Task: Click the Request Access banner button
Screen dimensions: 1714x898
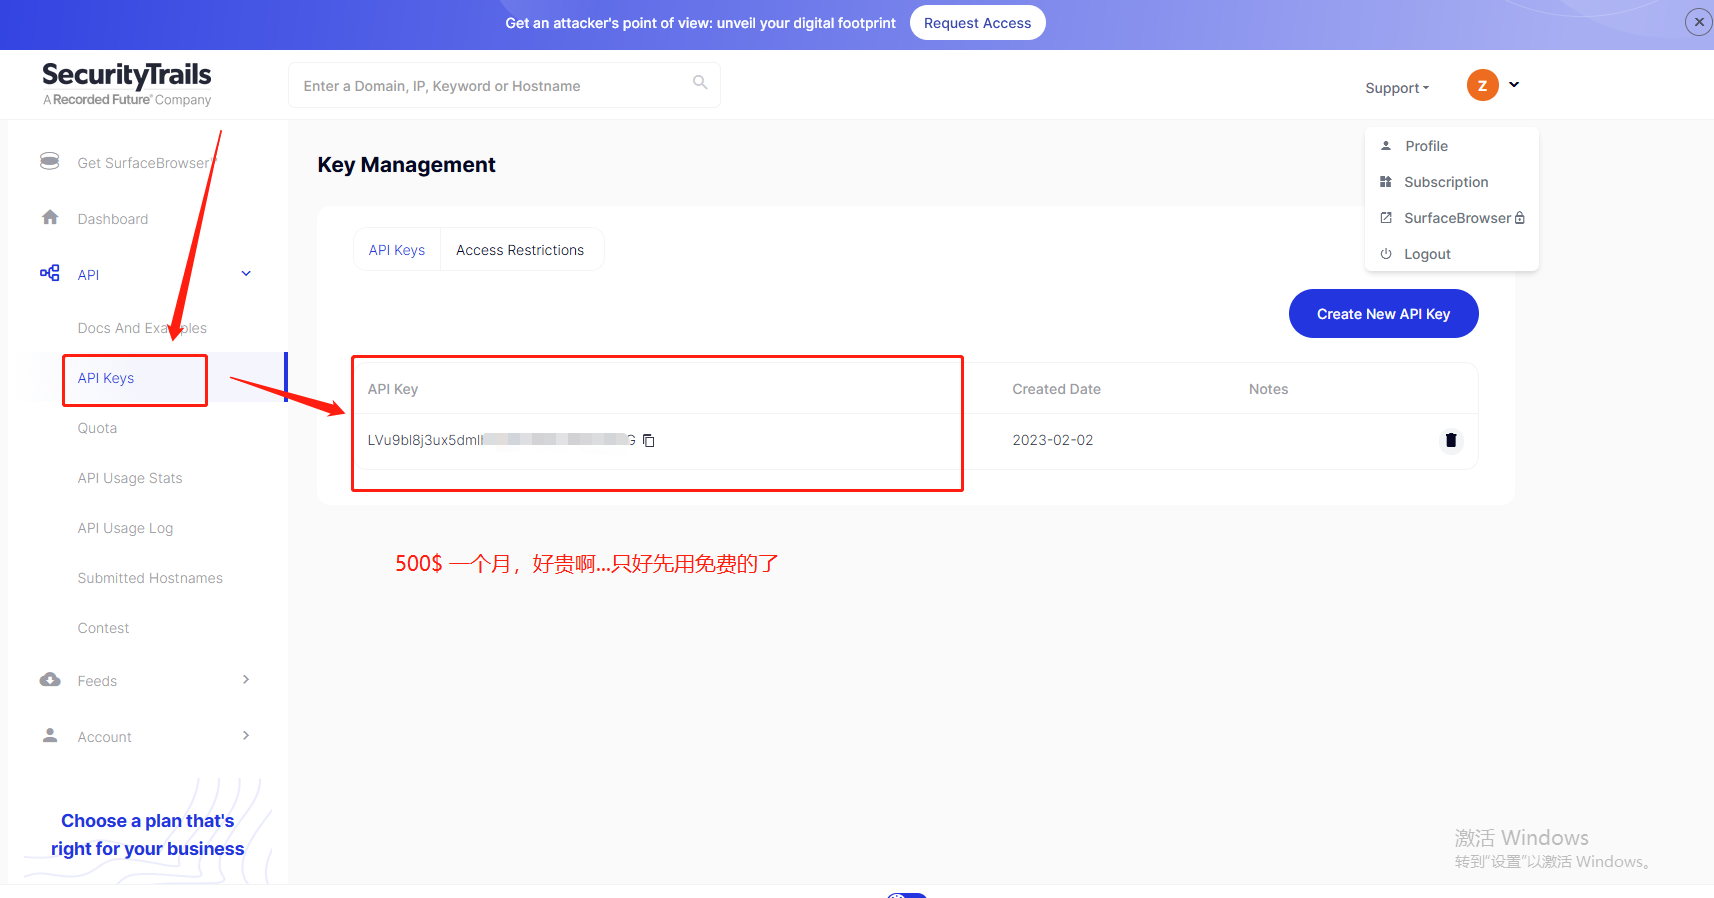Action: (977, 23)
